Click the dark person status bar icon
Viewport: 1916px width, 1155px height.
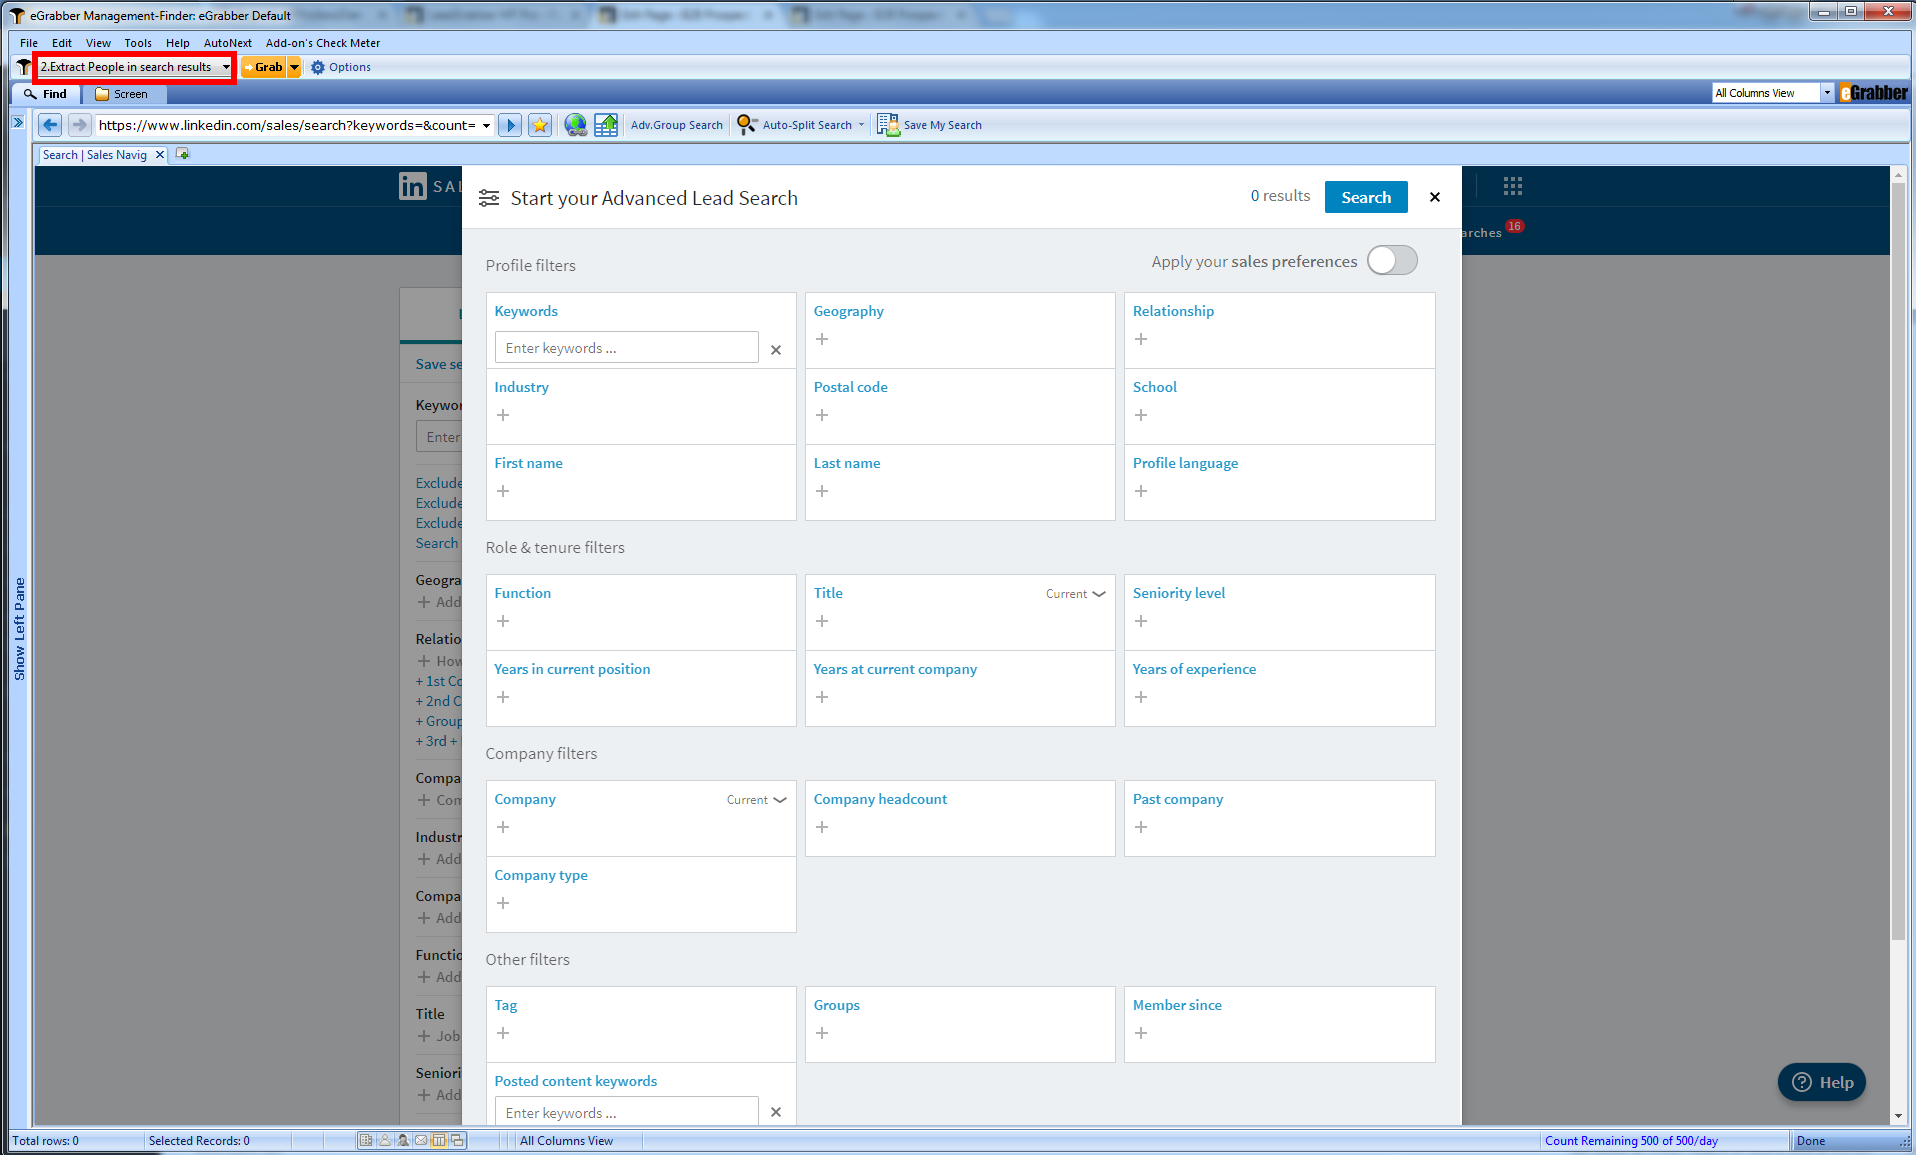[403, 1140]
